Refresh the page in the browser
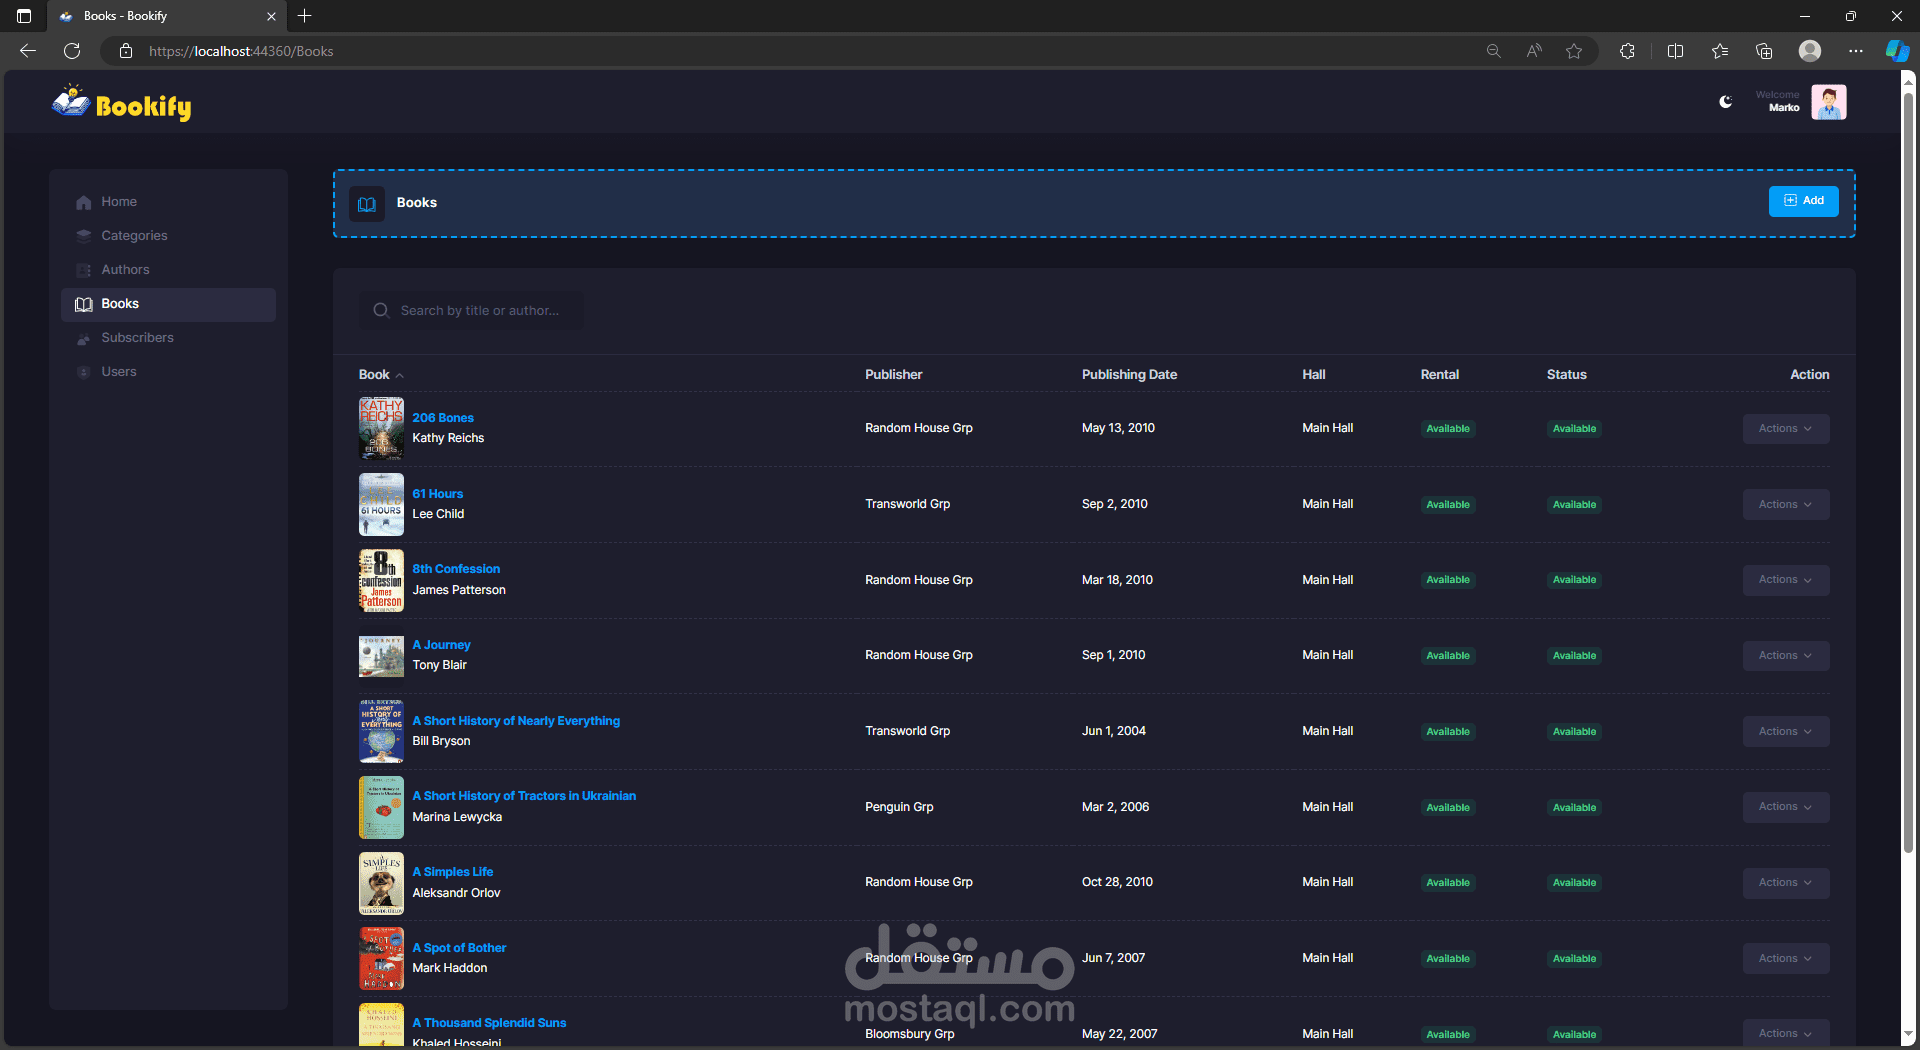The width and height of the screenshot is (1920, 1050). 72,51
